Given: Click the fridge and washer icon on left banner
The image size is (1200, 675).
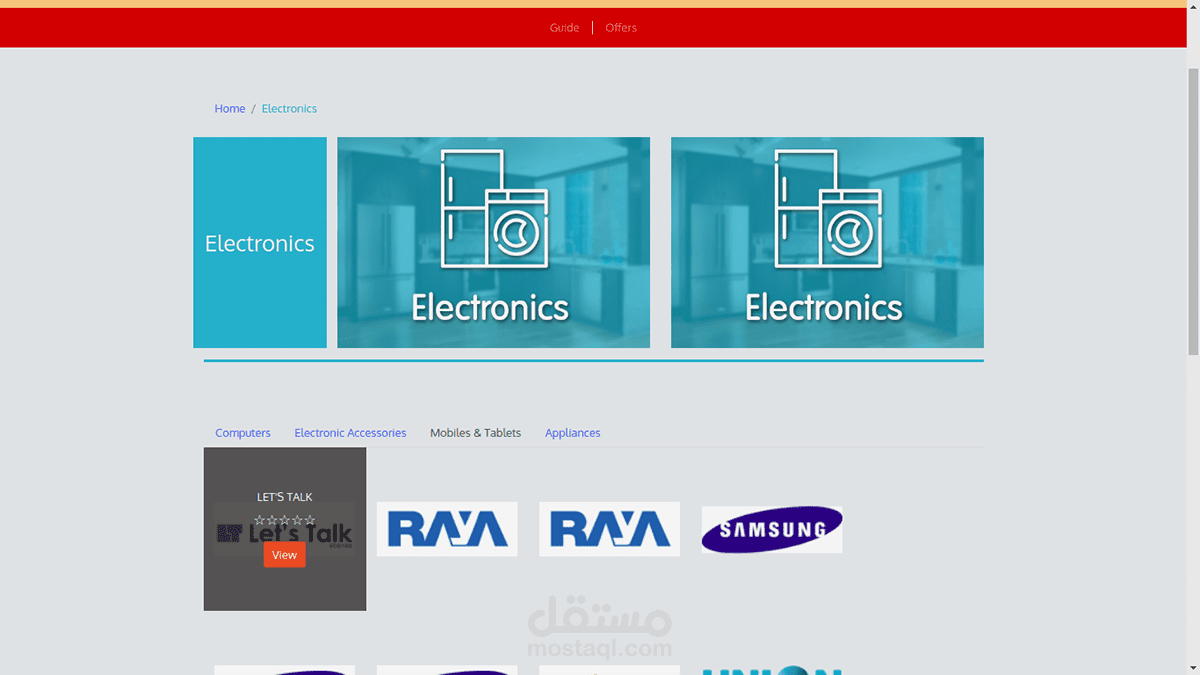Looking at the screenshot, I should tap(495, 209).
